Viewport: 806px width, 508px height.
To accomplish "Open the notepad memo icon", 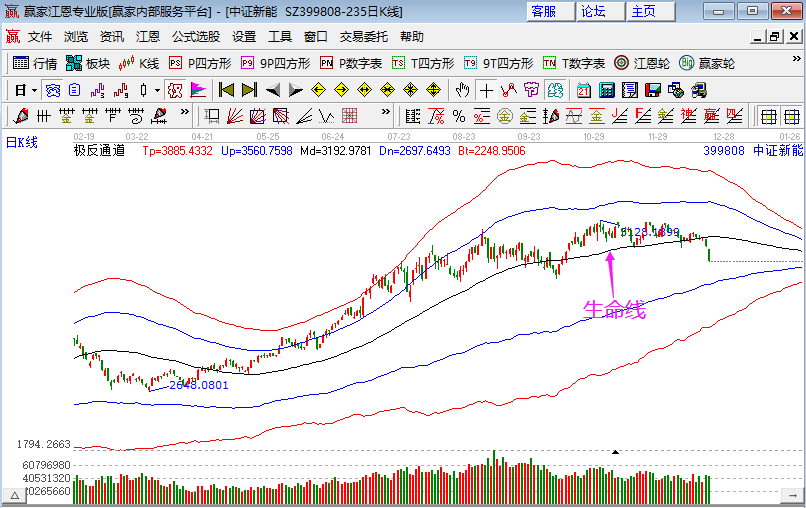I will 630,90.
